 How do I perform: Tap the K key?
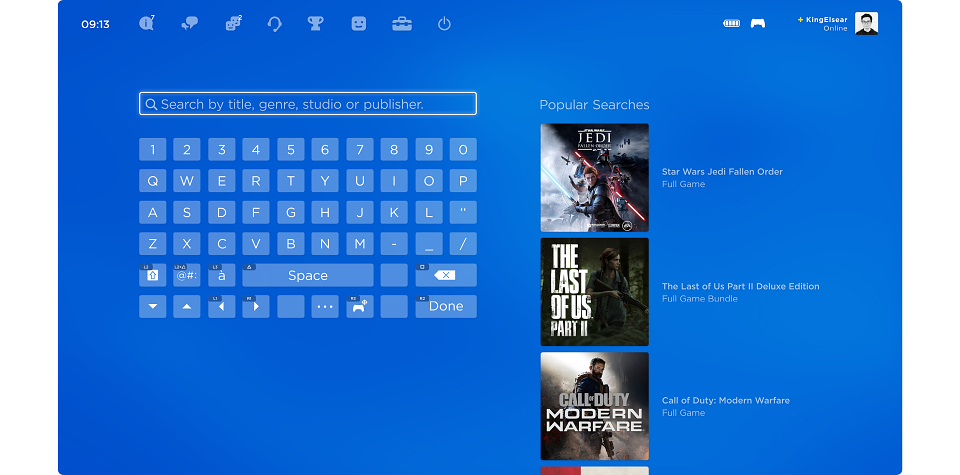pyautogui.click(x=394, y=212)
